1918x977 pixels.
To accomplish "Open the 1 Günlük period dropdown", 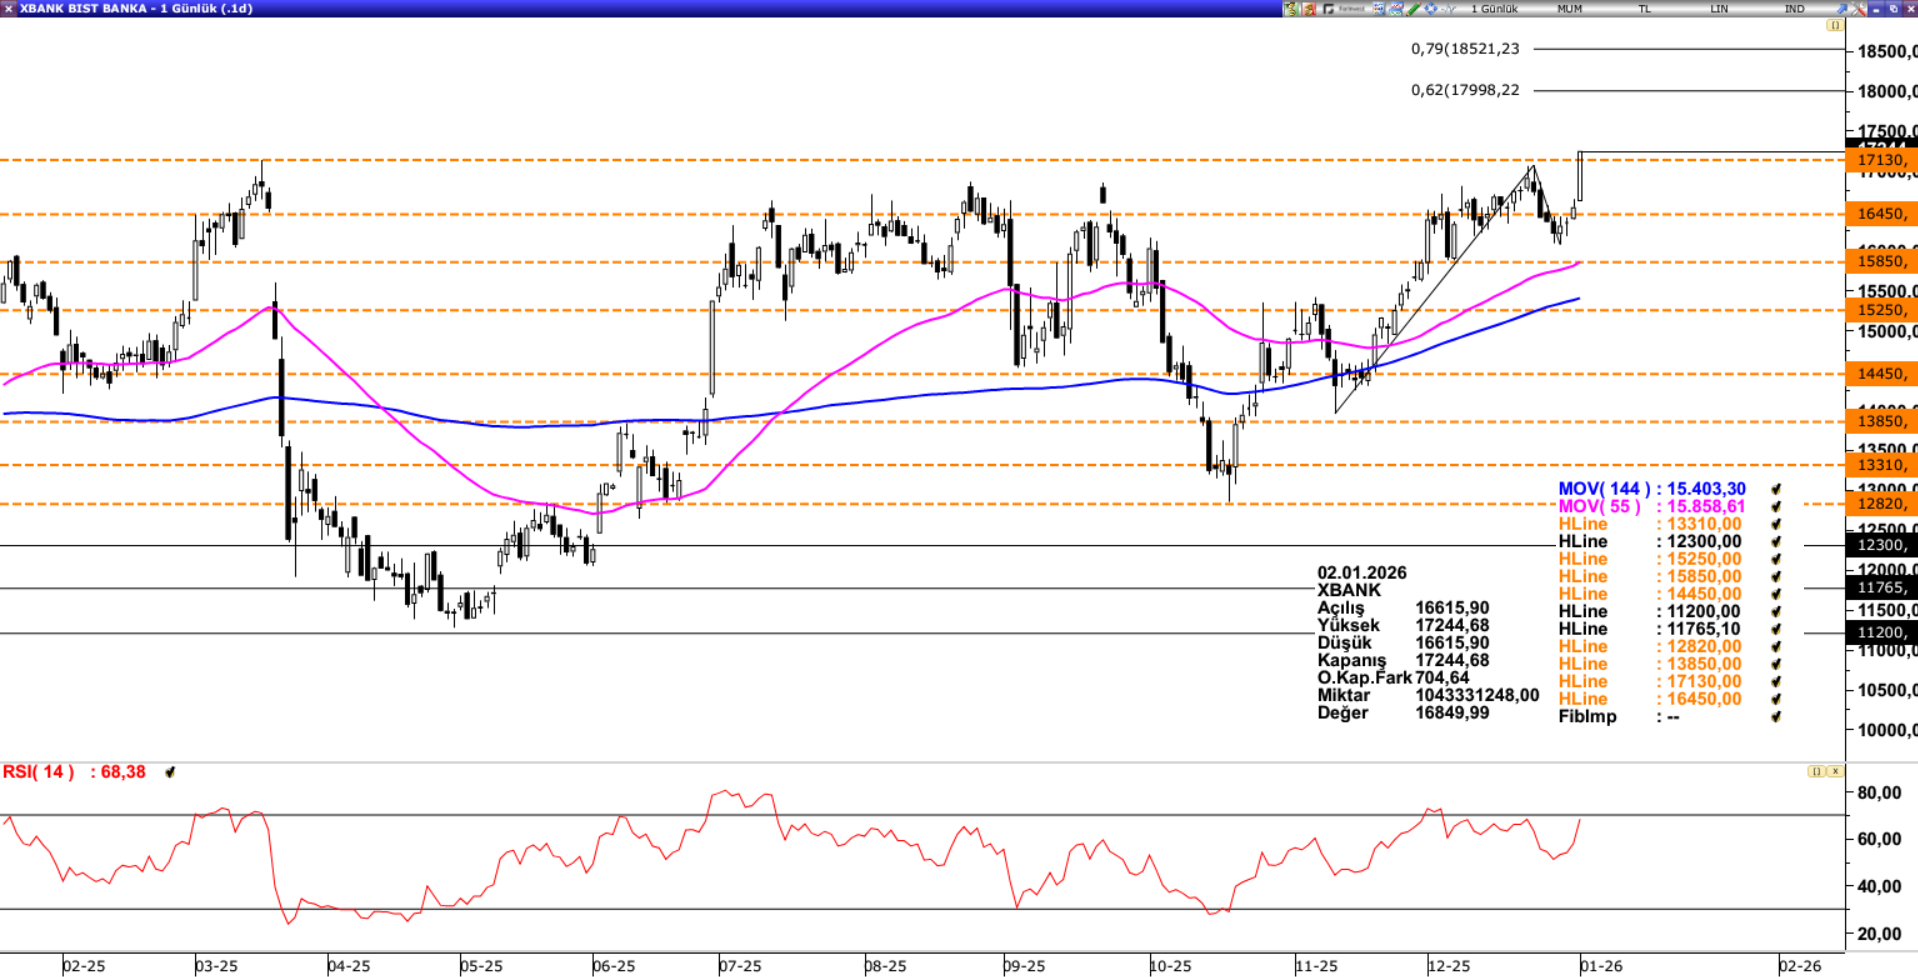I will 1494,9.
